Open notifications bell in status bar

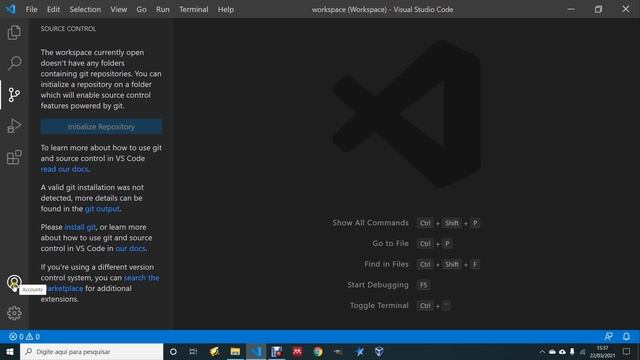626,336
